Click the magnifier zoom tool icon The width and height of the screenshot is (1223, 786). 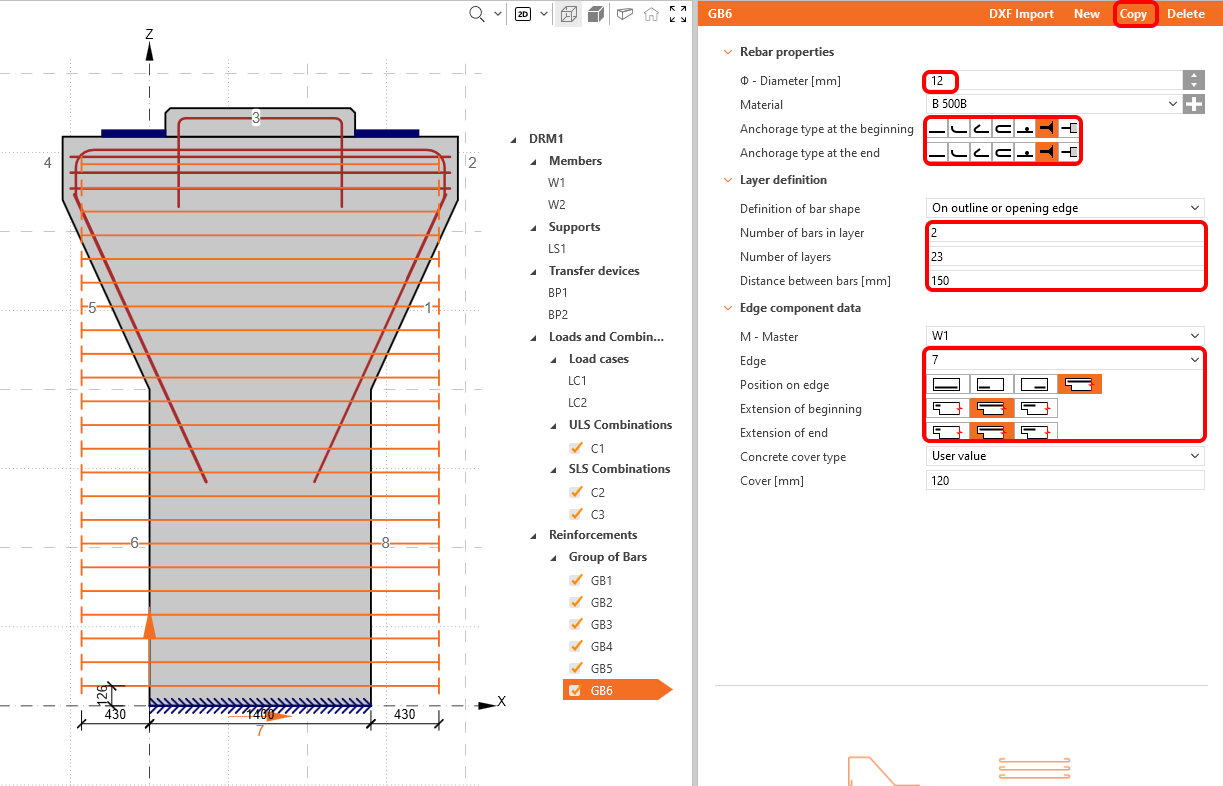pyautogui.click(x=477, y=14)
